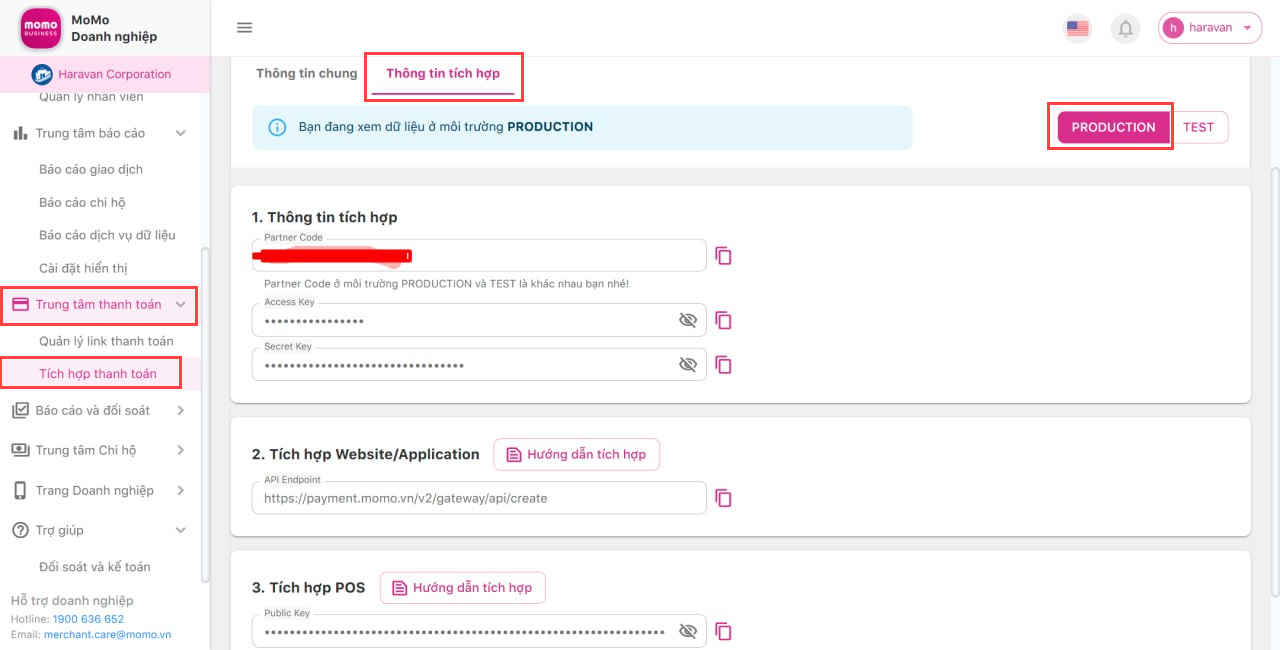Copy the Partner Code value
This screenshot has height=650, width=1280.
724,256
